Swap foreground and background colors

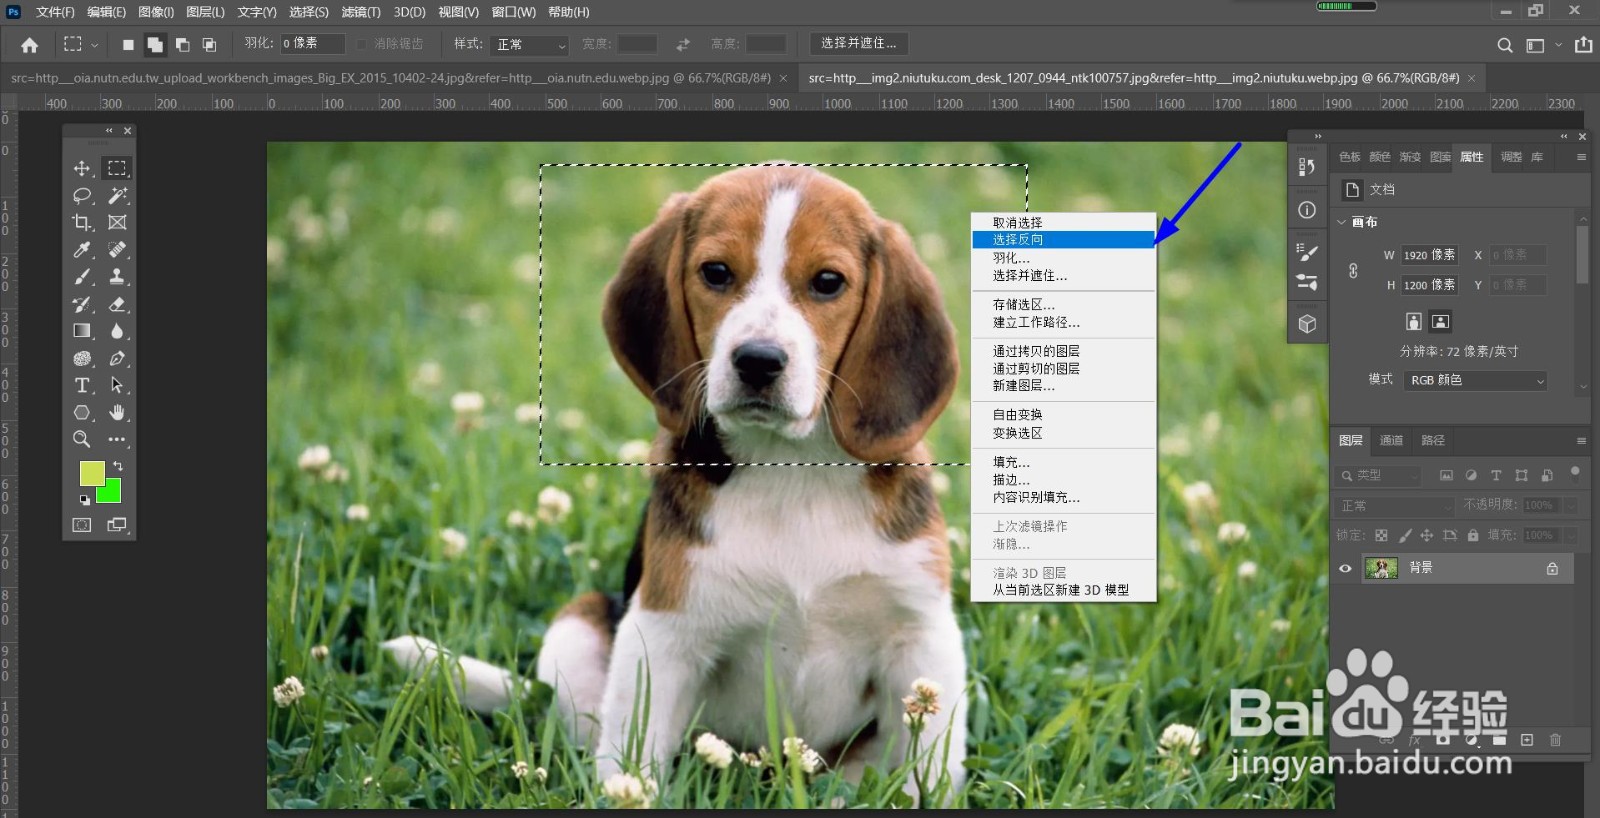pyautogui.click(x=118, y=466)
